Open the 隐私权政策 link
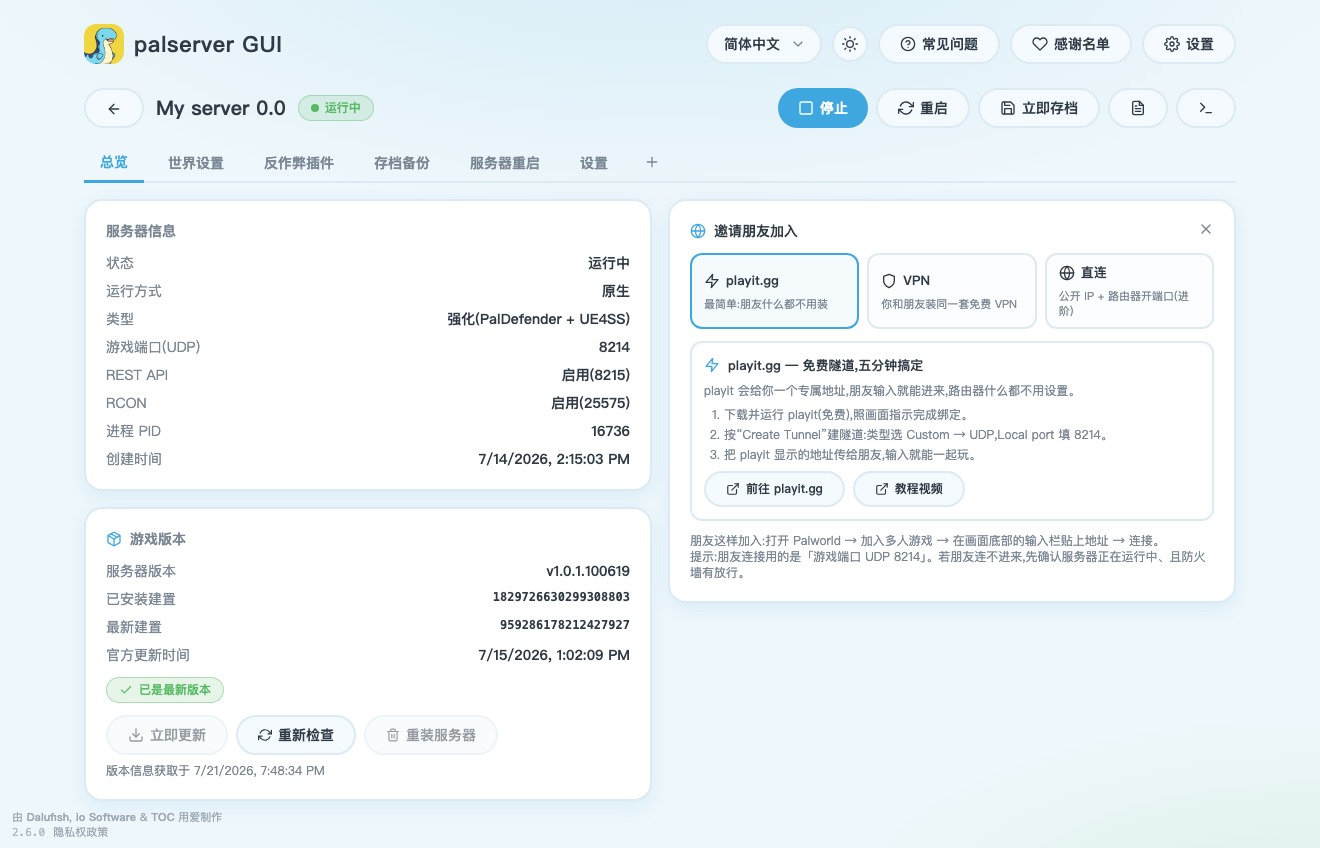The height and width of the screenshot is (848, 1320). point(80,831)
